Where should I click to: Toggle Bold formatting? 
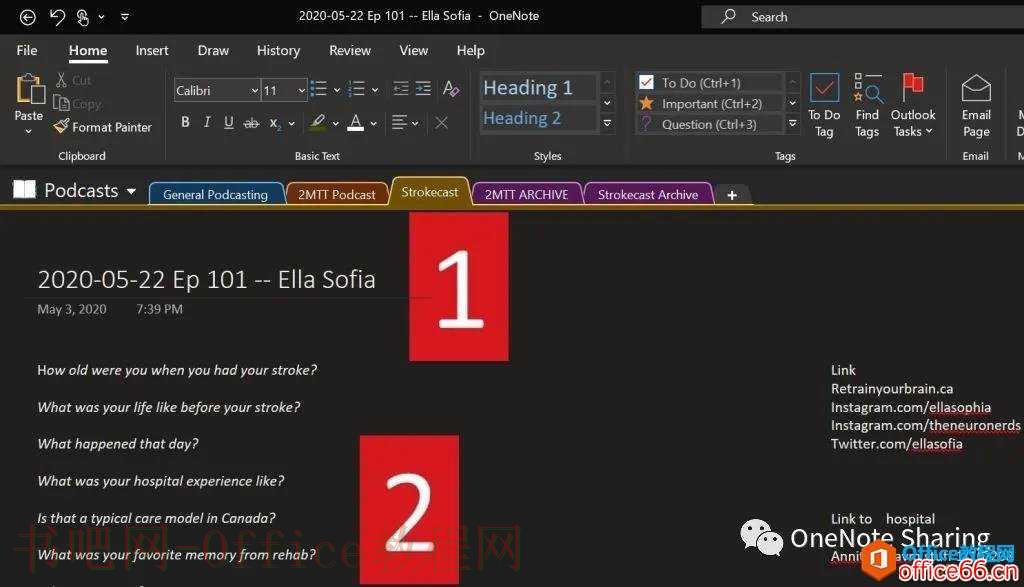point(185,122)
